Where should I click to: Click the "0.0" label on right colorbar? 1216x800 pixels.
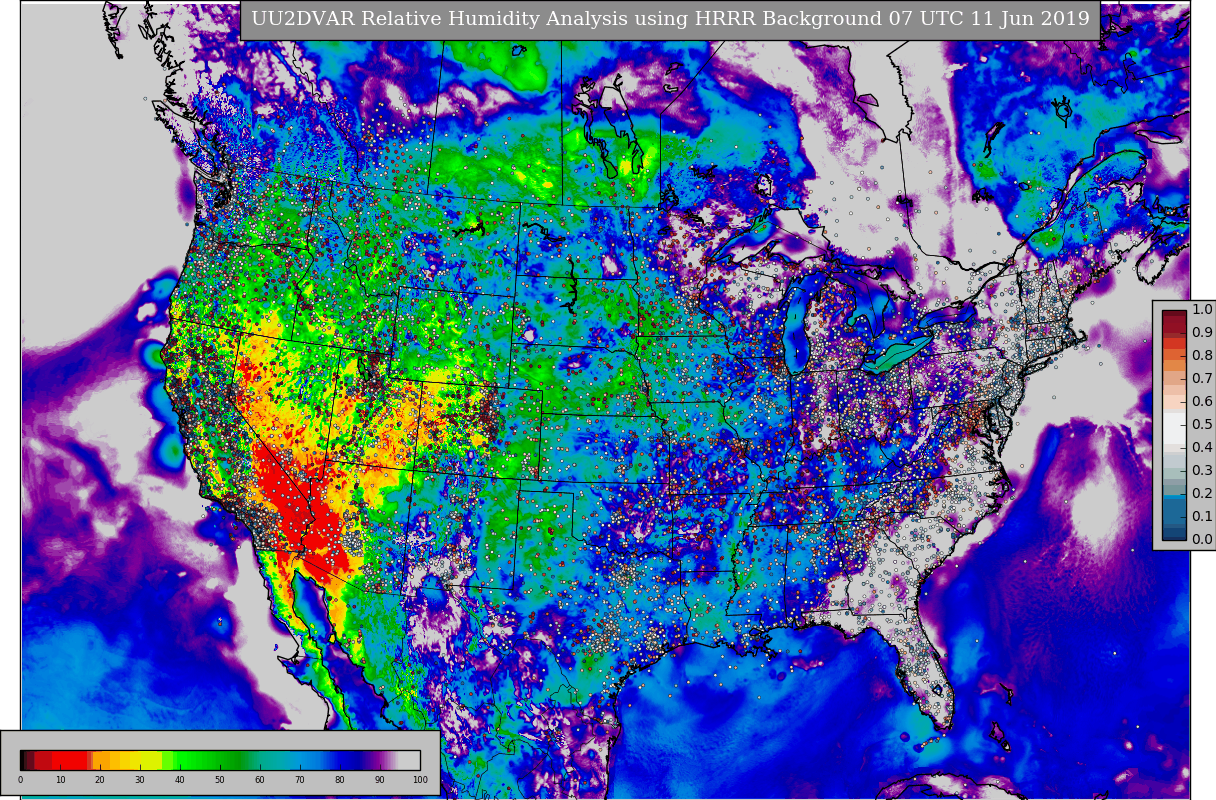coord(1202,540)
